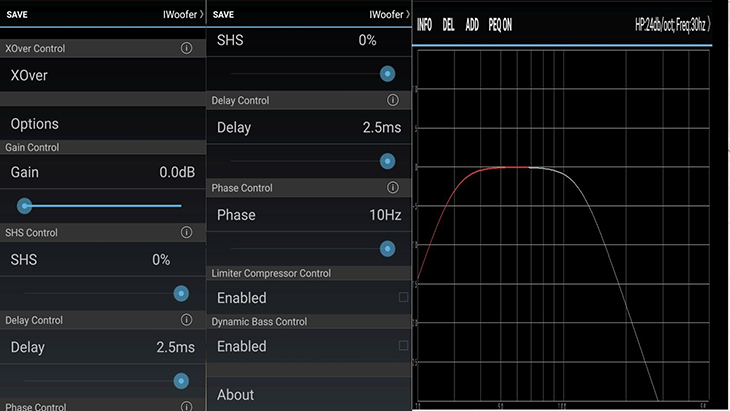Image resolution: width=730 pixels, height=411 pixels.
Task: Click the left panel Delay slider handle
Action: point(181,381)
